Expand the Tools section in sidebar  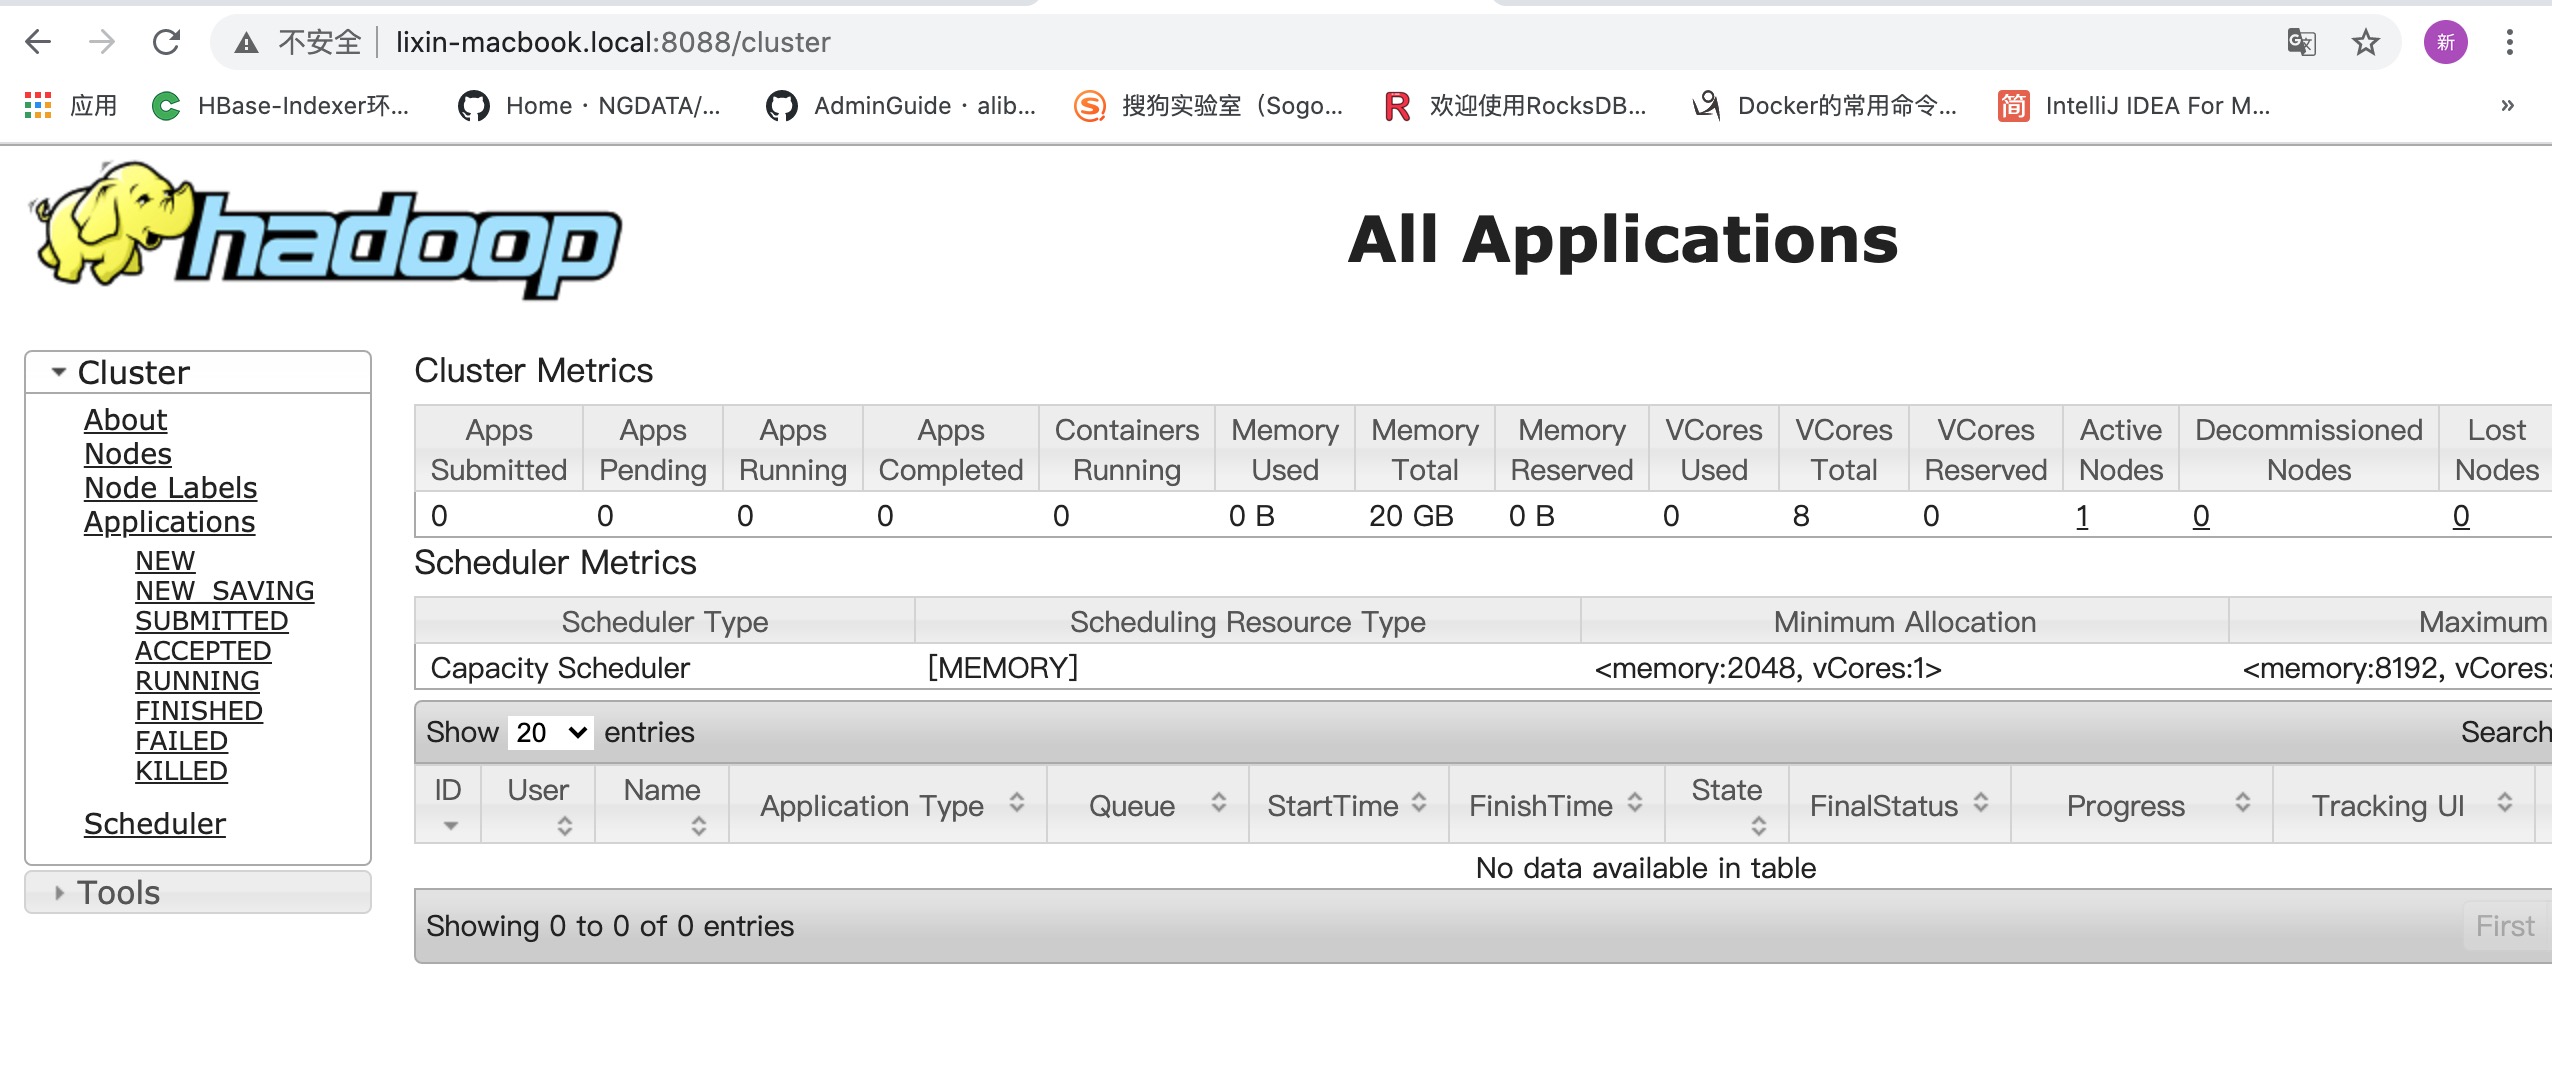198,892
